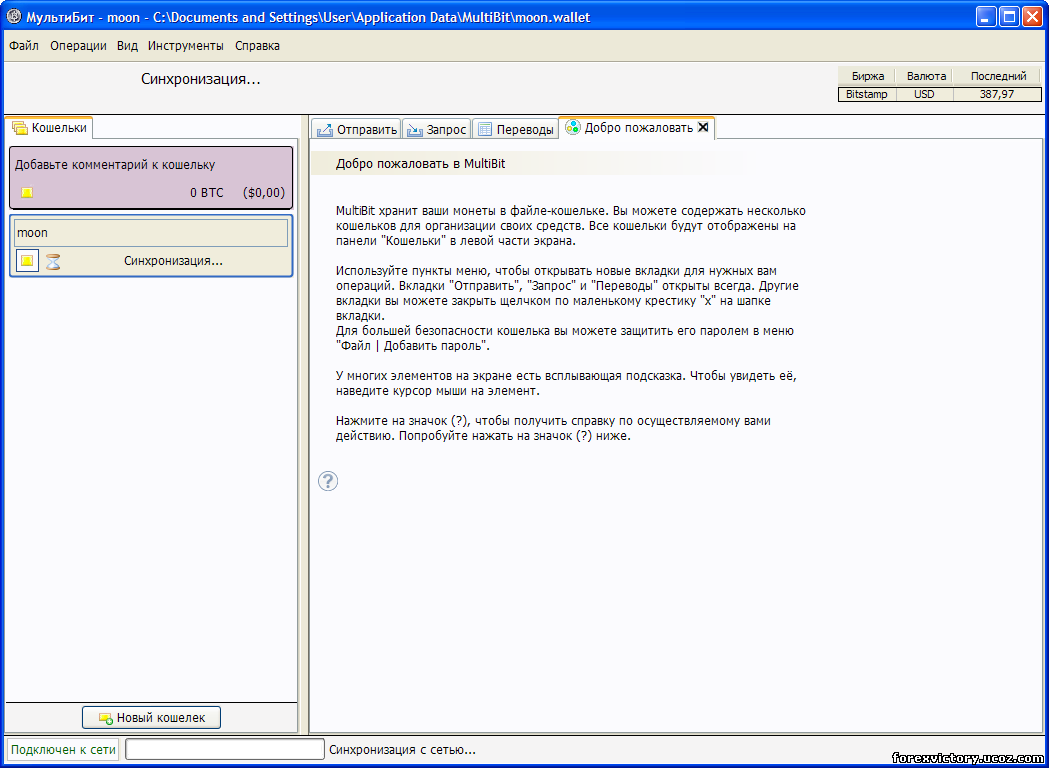Click the Новый кошелек button
The height and width of the screenshot is (768, 1049).
[151, 718]
